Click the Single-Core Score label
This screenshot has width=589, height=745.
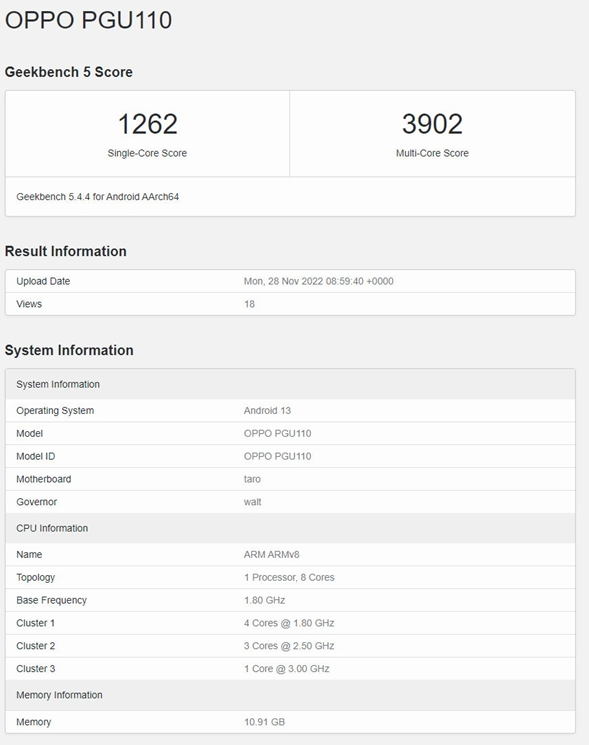(147, 153)
